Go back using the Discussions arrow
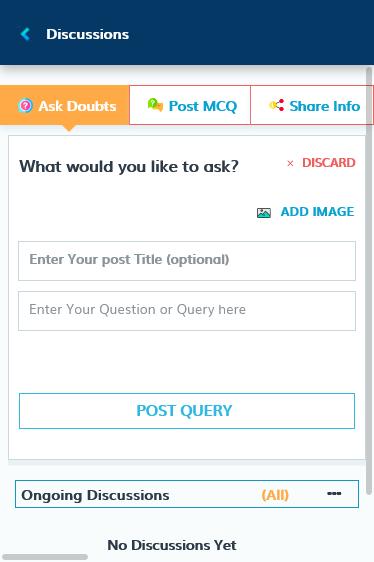The height and width of the screenshot is (562, 374). [25, 34]
